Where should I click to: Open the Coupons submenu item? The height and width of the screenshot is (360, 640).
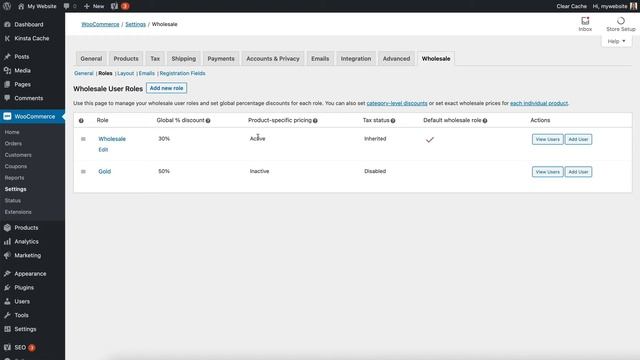(x=16, y=167)
